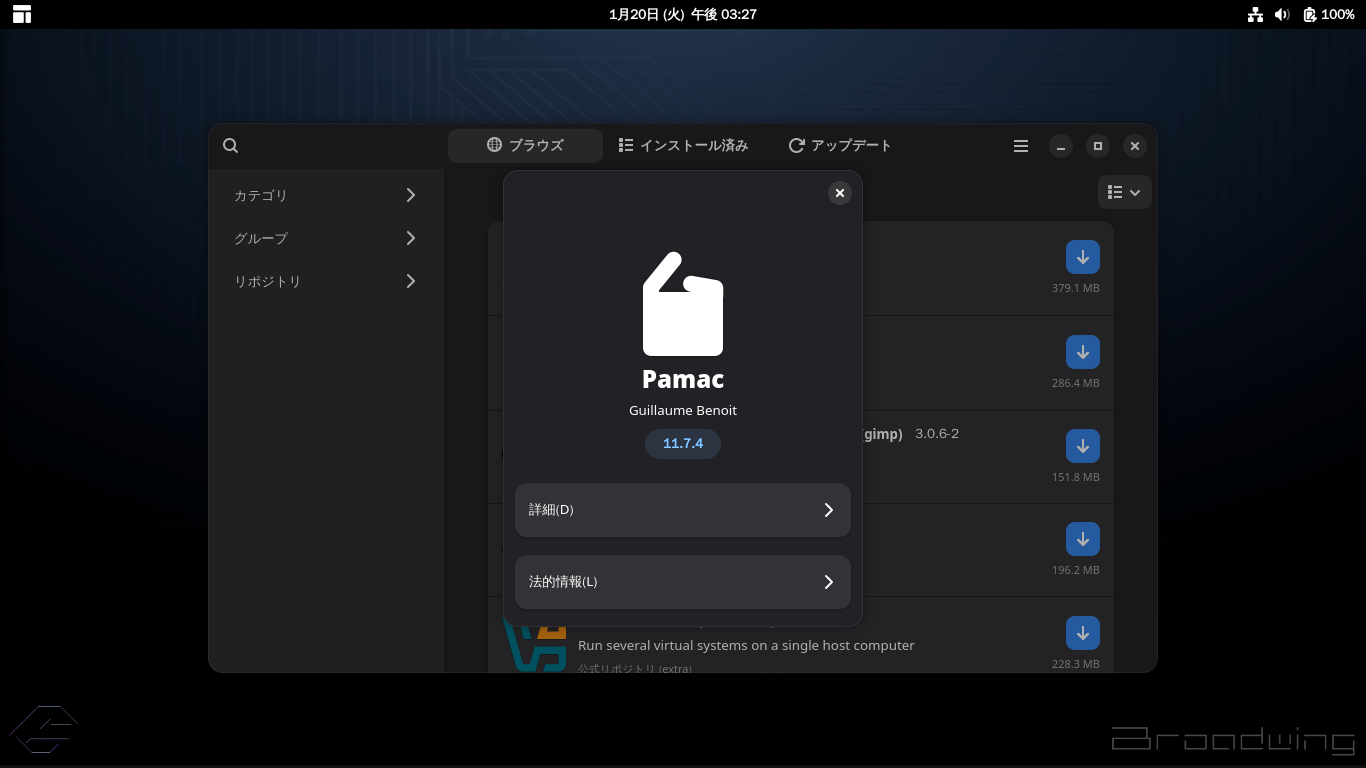
Task: Click the developer name Guillaume Benoit
Action: pyautogui.click(x=683, y=410)
